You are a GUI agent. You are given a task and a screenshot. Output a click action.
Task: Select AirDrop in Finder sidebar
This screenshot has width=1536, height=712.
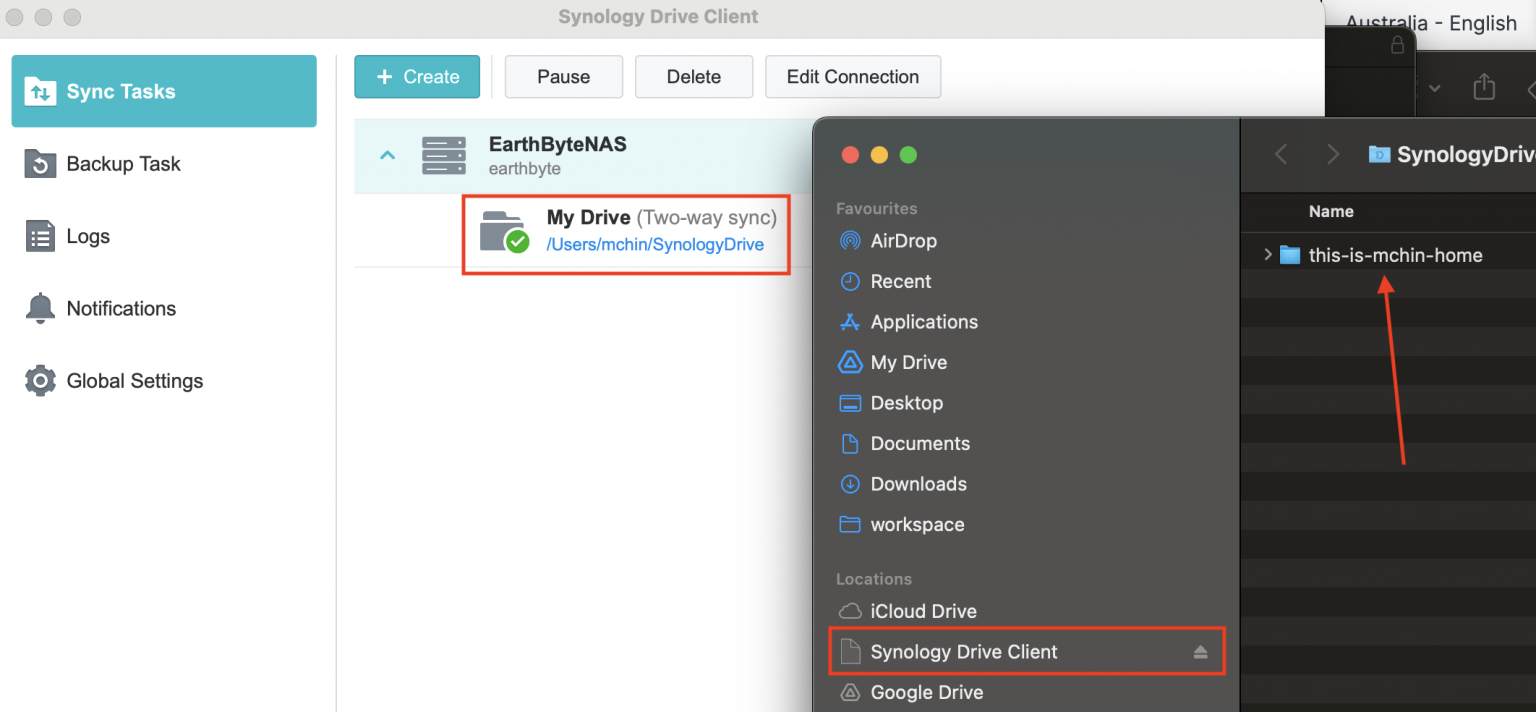901,240
